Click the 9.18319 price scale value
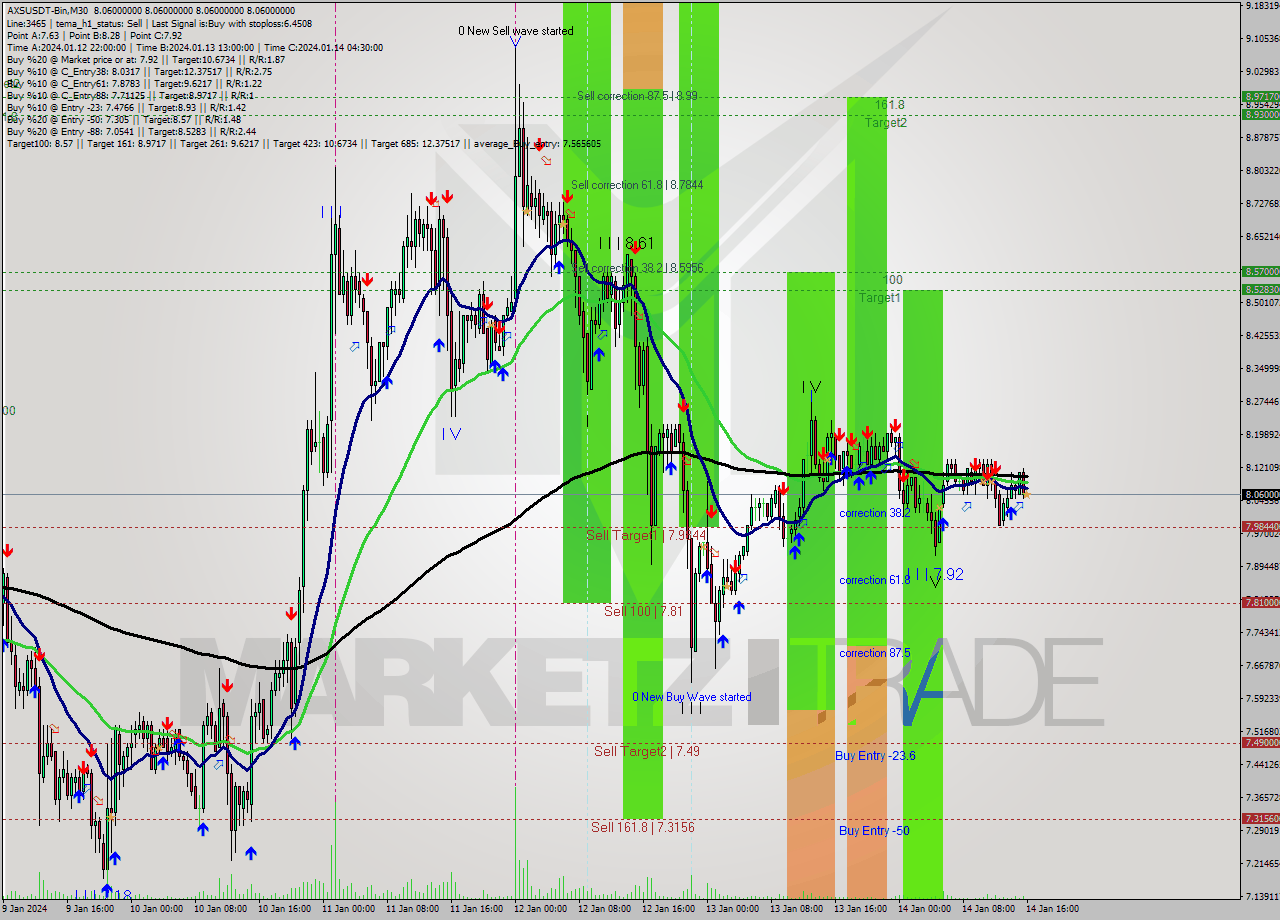1280x920 pixels. point(1262,6)
